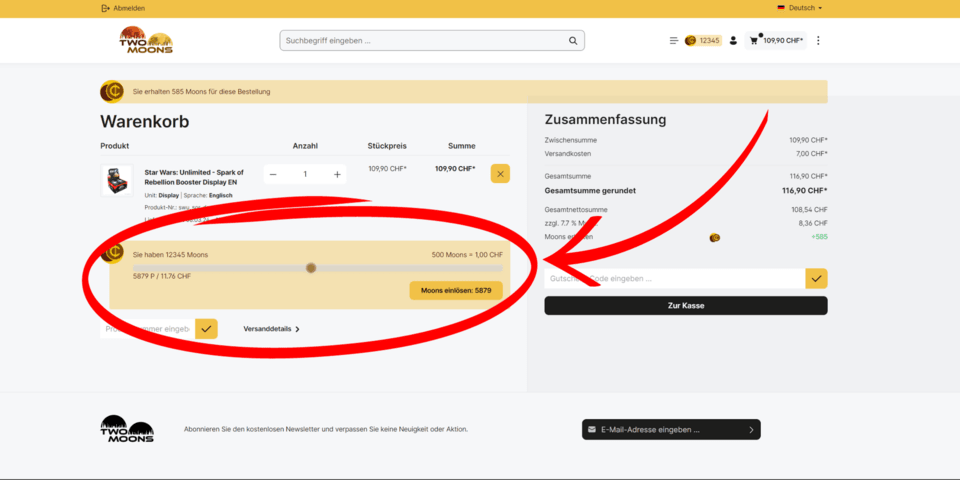
Task: Click the Abmelden logout link
Action: click(x=123, y=8)
